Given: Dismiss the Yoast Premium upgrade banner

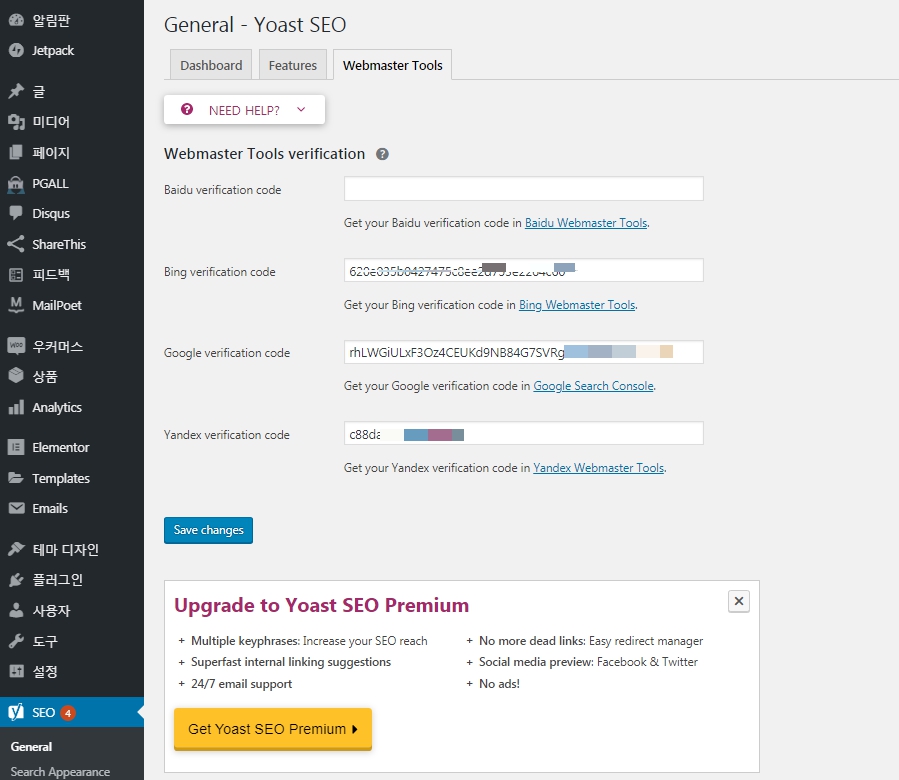Looking at the screenshot, I should (739, 601).
